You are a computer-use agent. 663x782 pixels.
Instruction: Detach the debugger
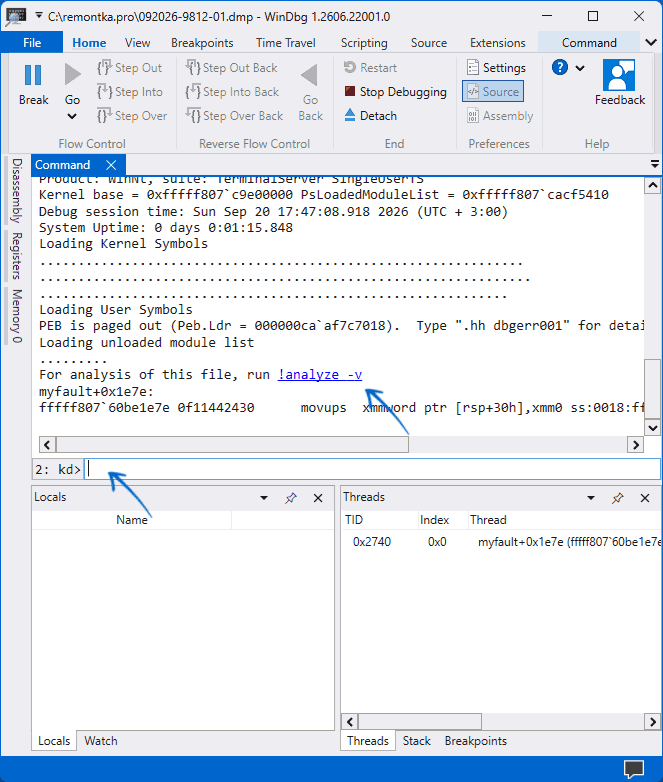click(x=371, y=116)
